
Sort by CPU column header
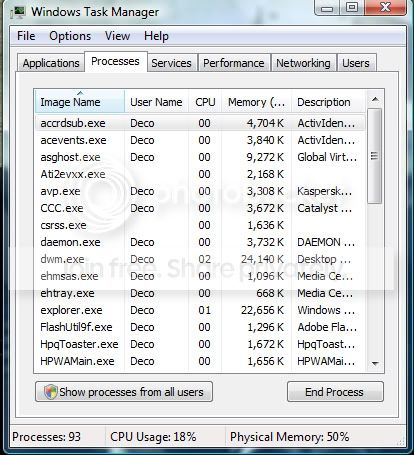click(205, 101)
